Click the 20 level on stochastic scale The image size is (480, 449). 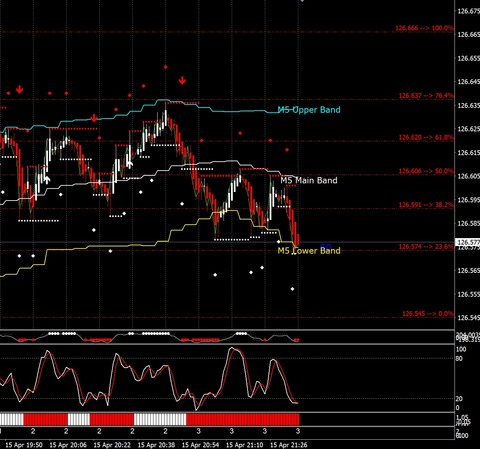click(459, 399)
